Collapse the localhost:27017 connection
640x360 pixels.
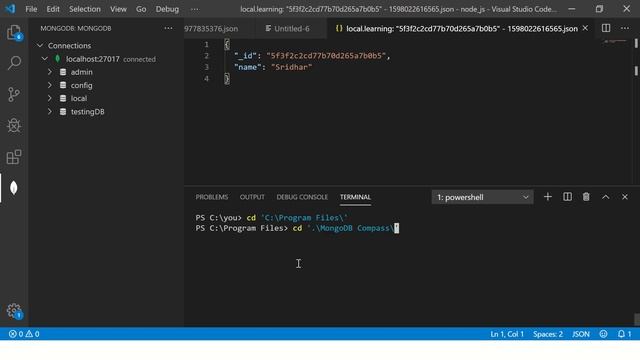[x=45, y=59]
